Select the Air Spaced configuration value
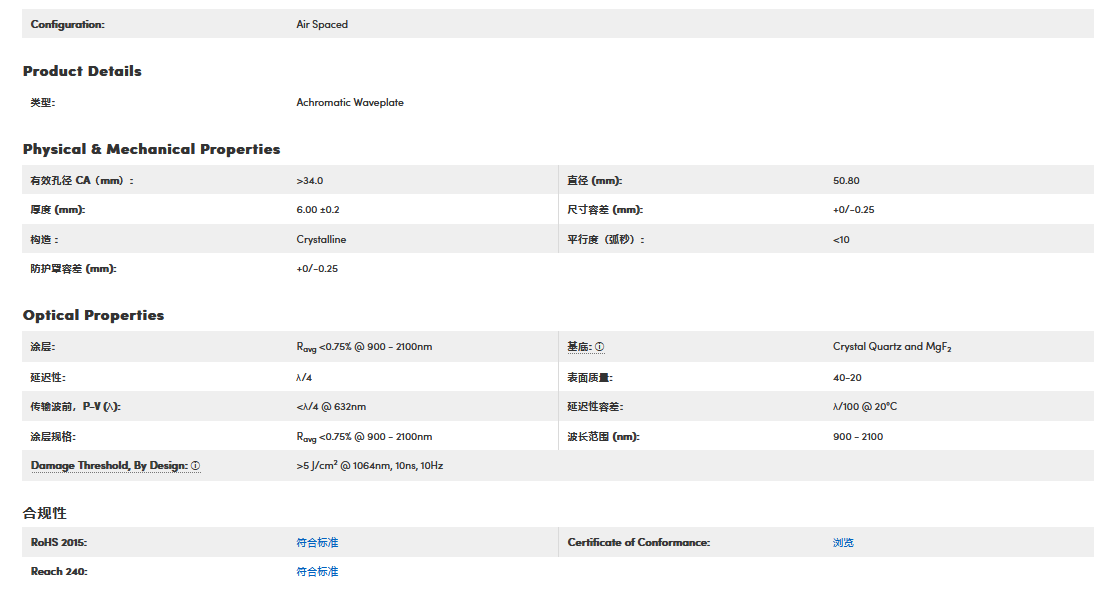The width and height of the screenshot is (1101, 603). (322, 24)
